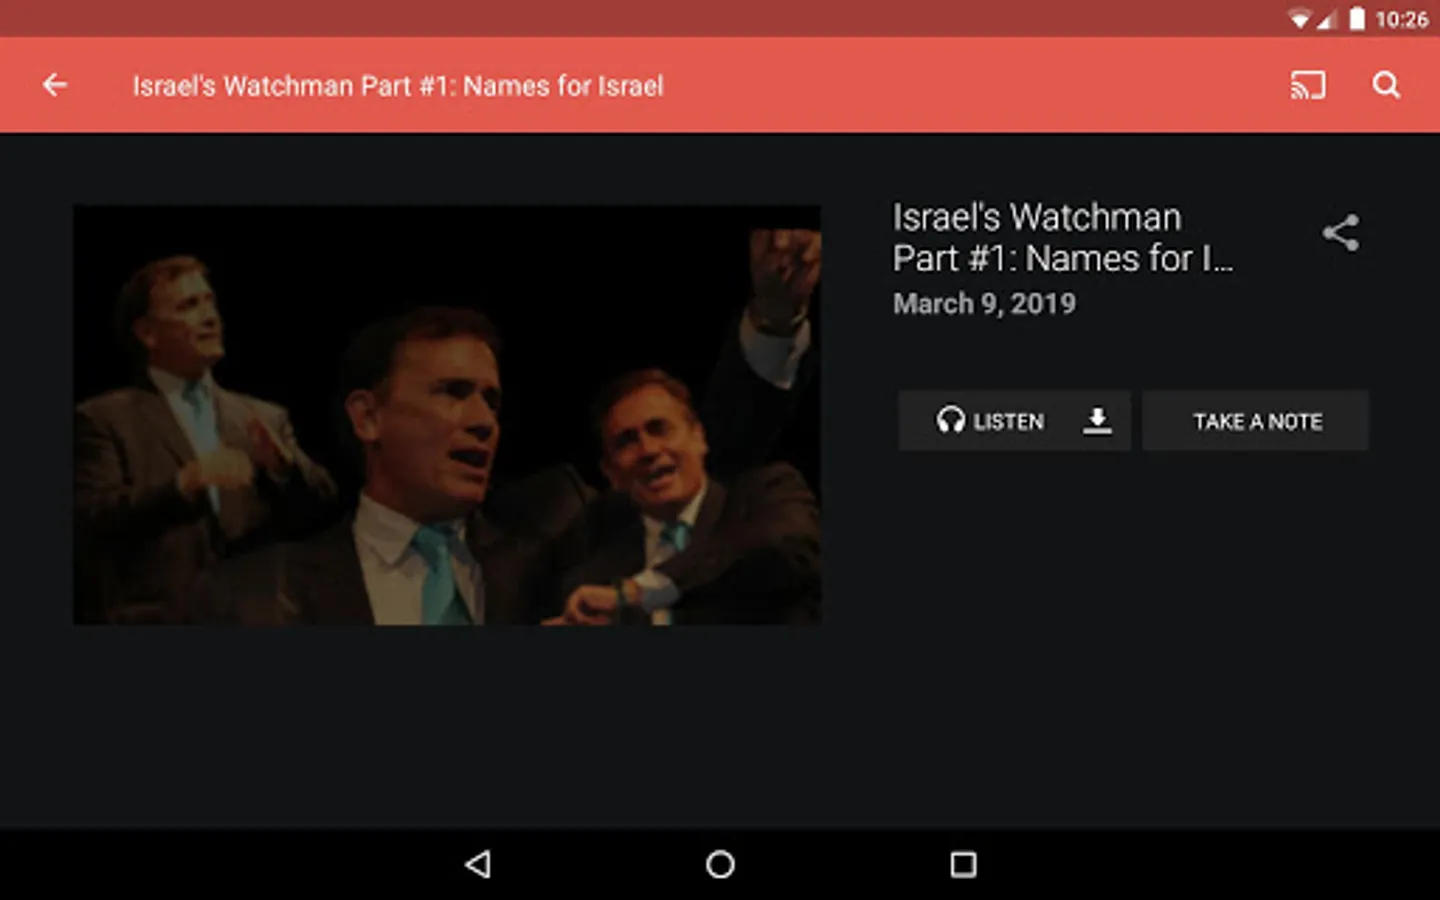Tap the battery status icon
The width and height of the screenshot is (1440, 900).
coord(1357,19)
